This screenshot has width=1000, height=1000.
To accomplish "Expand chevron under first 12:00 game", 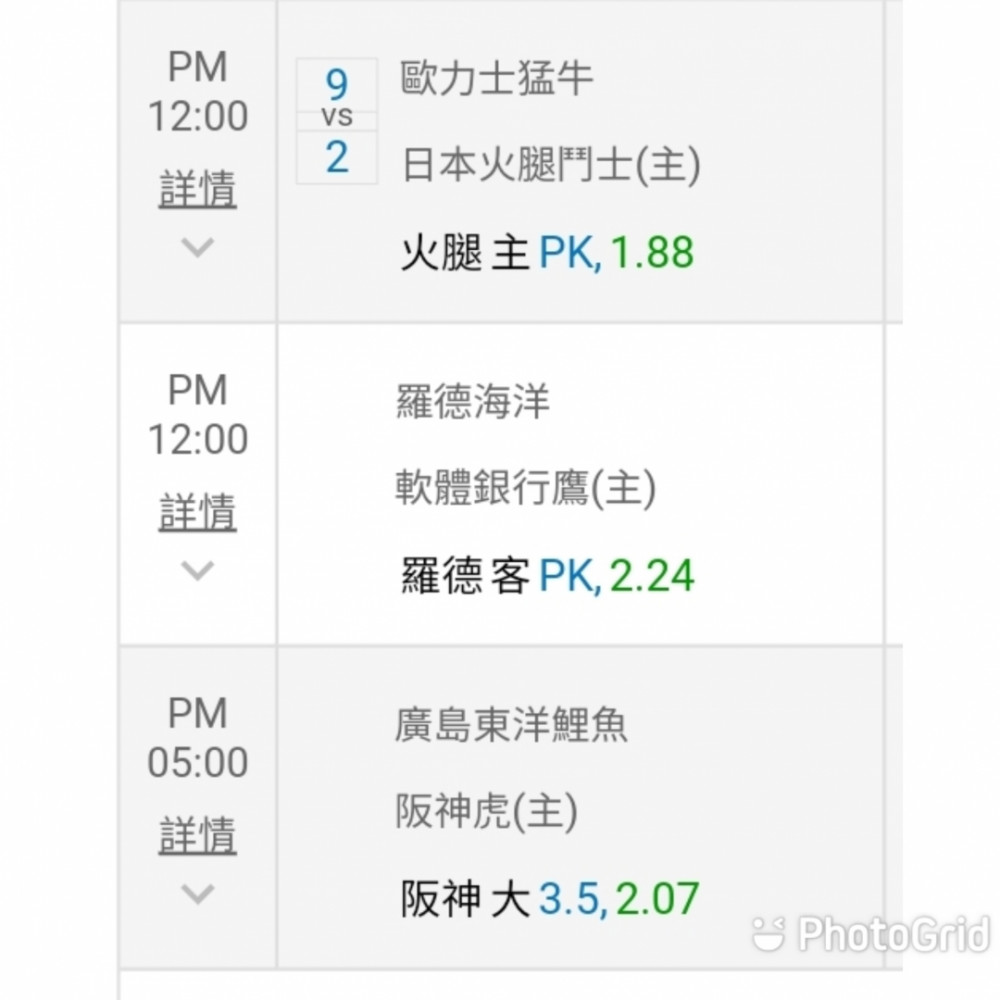I will (197, 247).
